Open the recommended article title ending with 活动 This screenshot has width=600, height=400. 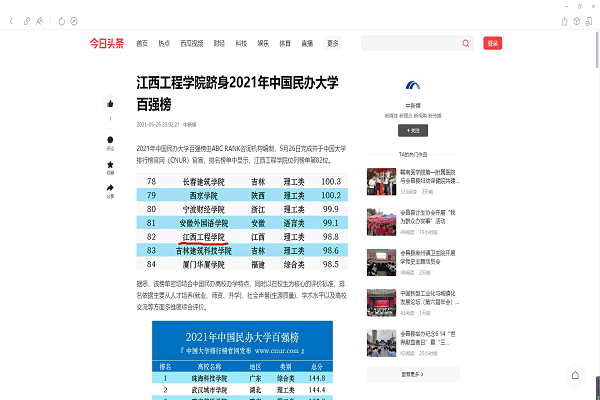428,217
